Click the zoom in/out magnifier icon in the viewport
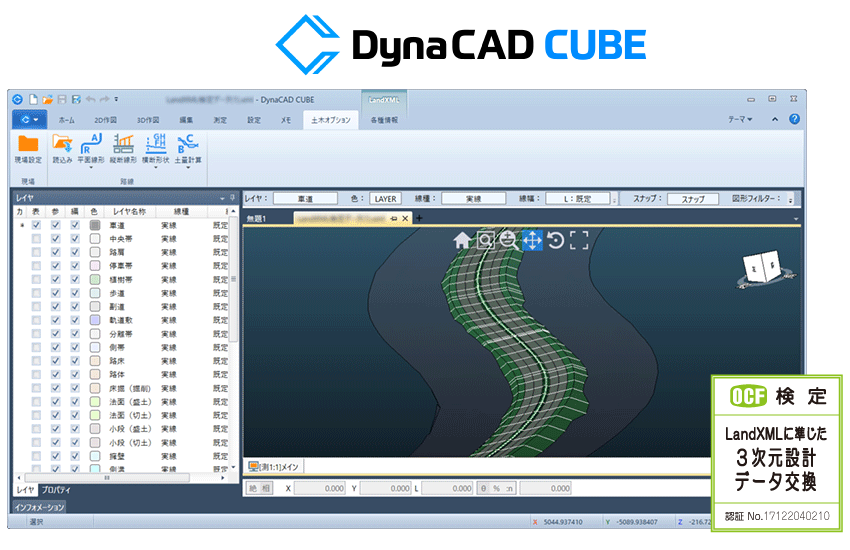The height and width of the screenshot is (550, 850). tap(509, 240)
